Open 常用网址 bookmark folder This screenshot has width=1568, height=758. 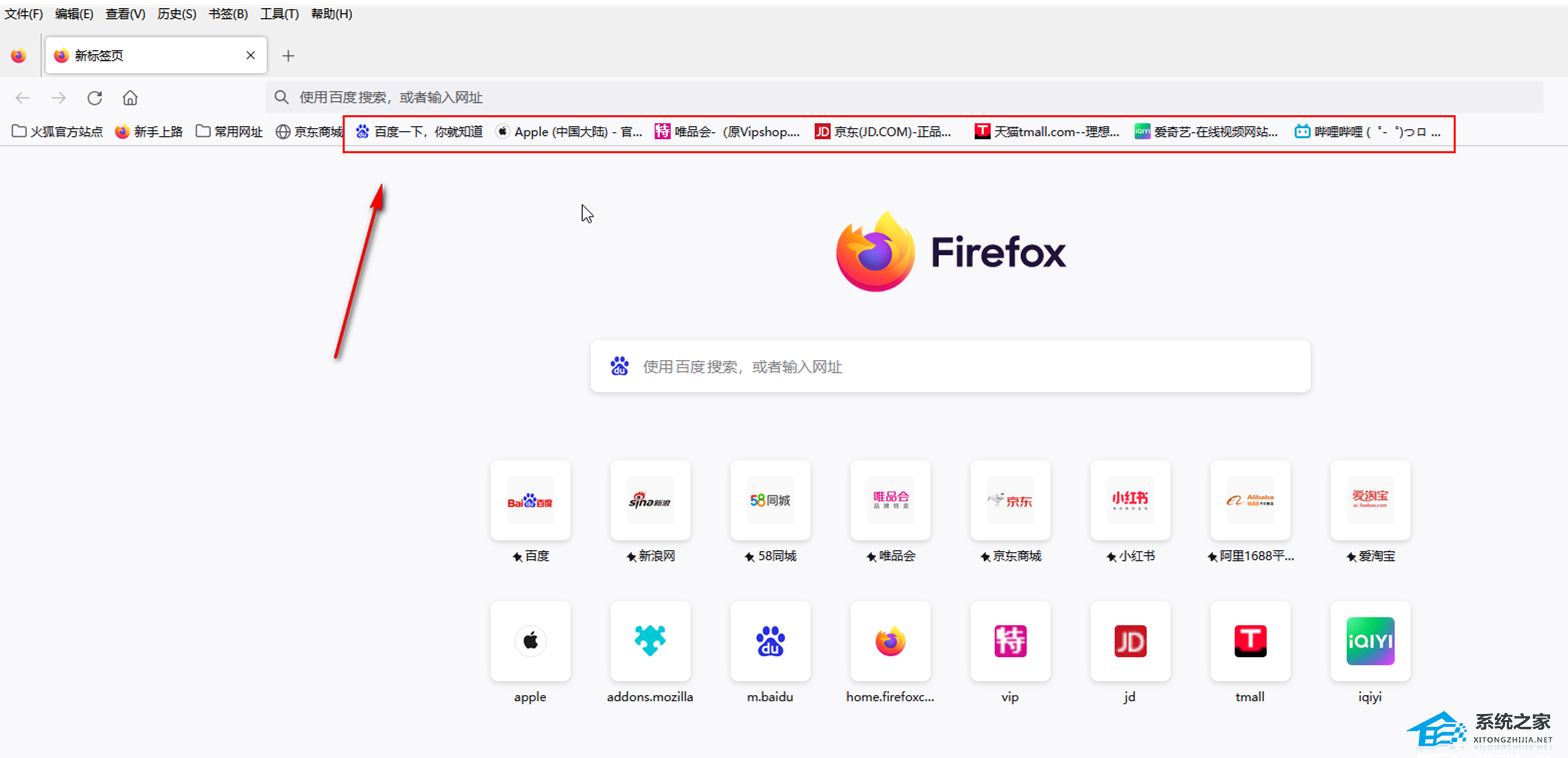229,131
